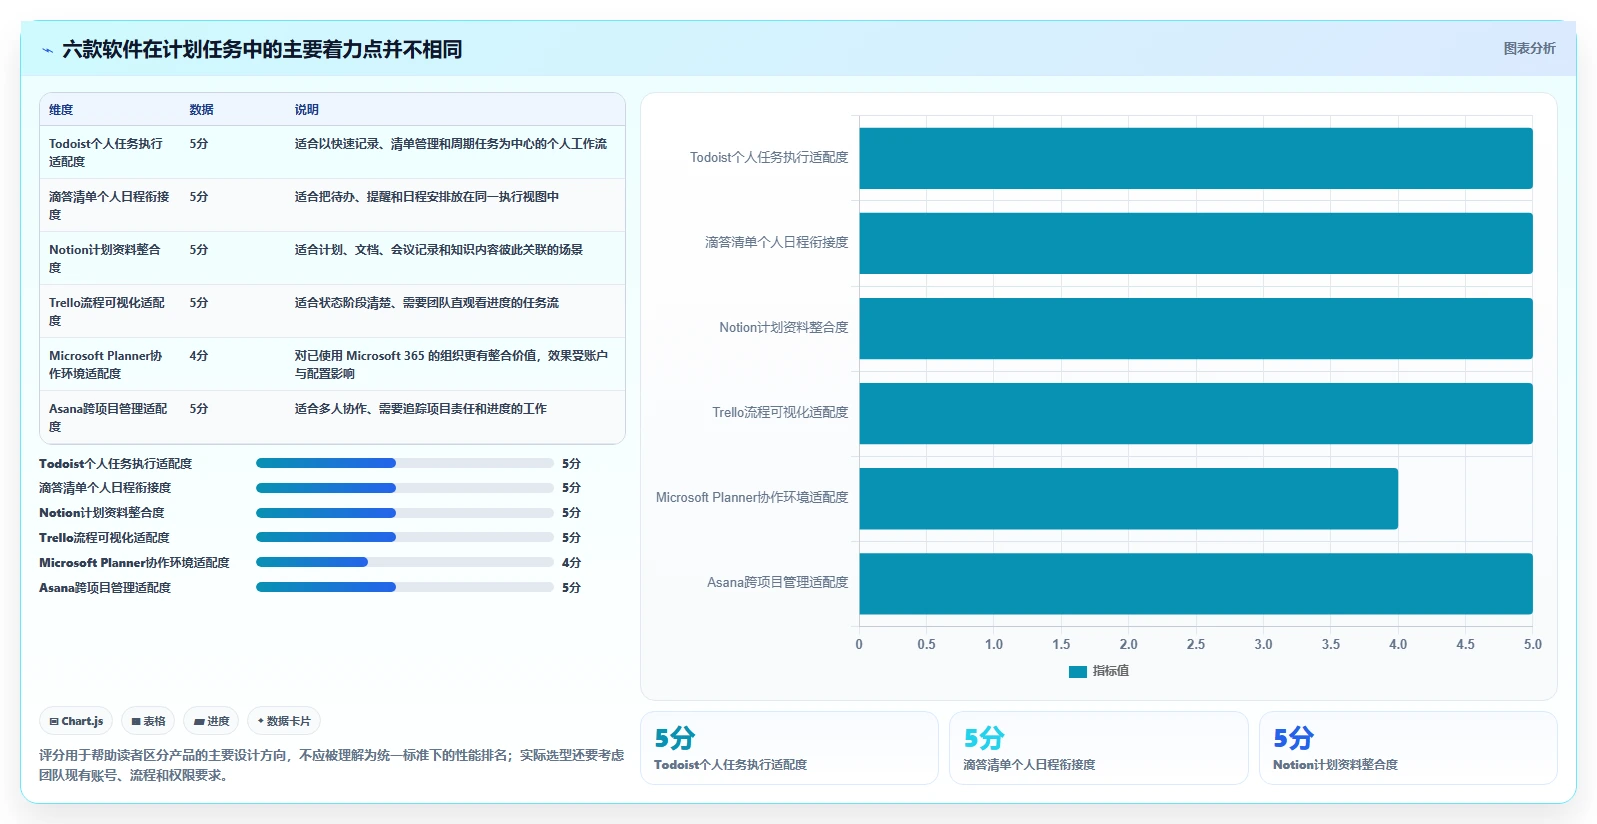Click the 5分 value in the Asana table row
This screenshot has width=1597, height=824.
tap(199, 409)
